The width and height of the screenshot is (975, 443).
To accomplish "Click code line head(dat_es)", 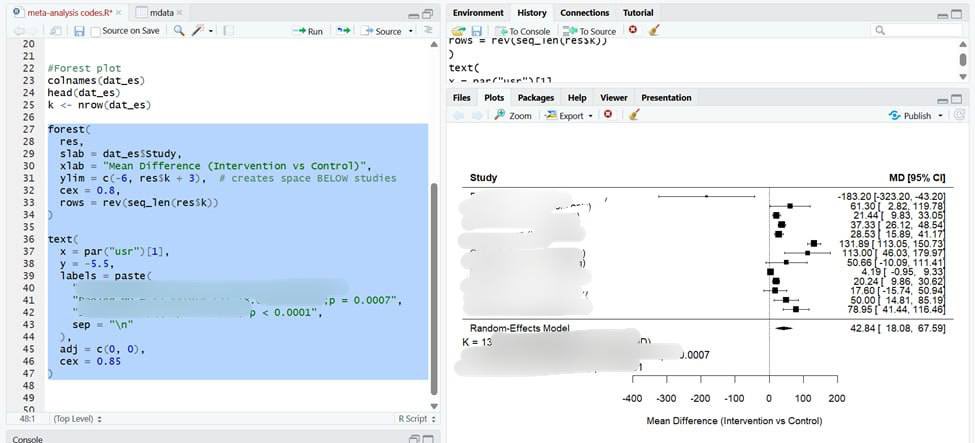I will pos(84,93).
